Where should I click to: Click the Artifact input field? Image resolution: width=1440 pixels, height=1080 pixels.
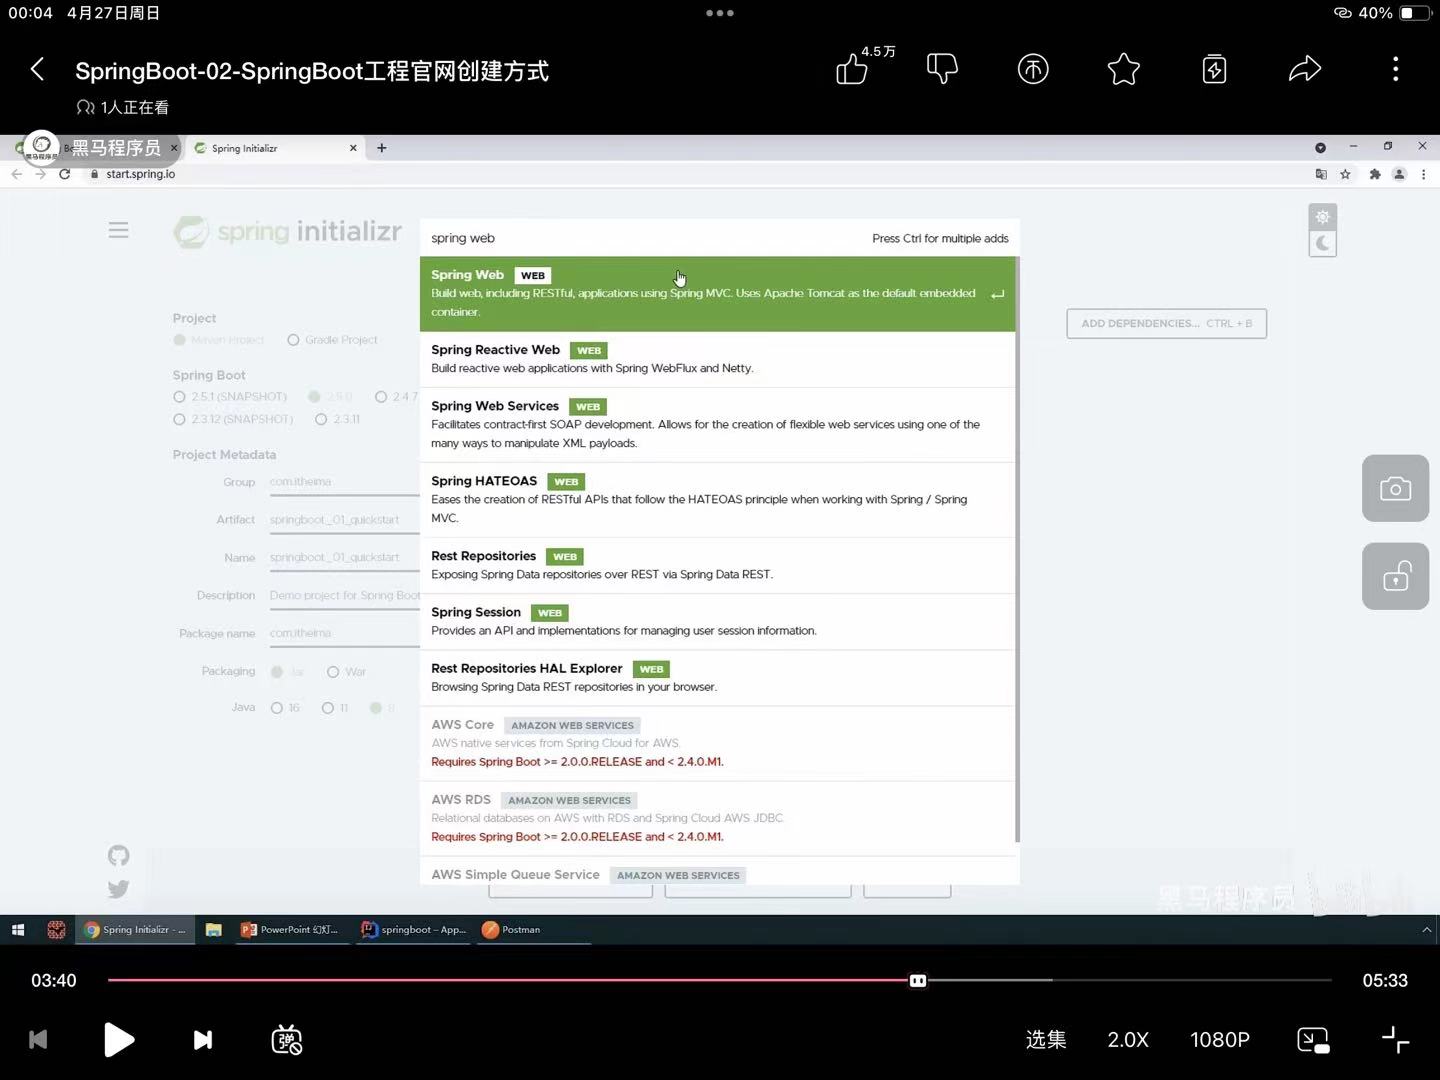pyautogui.click(x=344, y=520)
